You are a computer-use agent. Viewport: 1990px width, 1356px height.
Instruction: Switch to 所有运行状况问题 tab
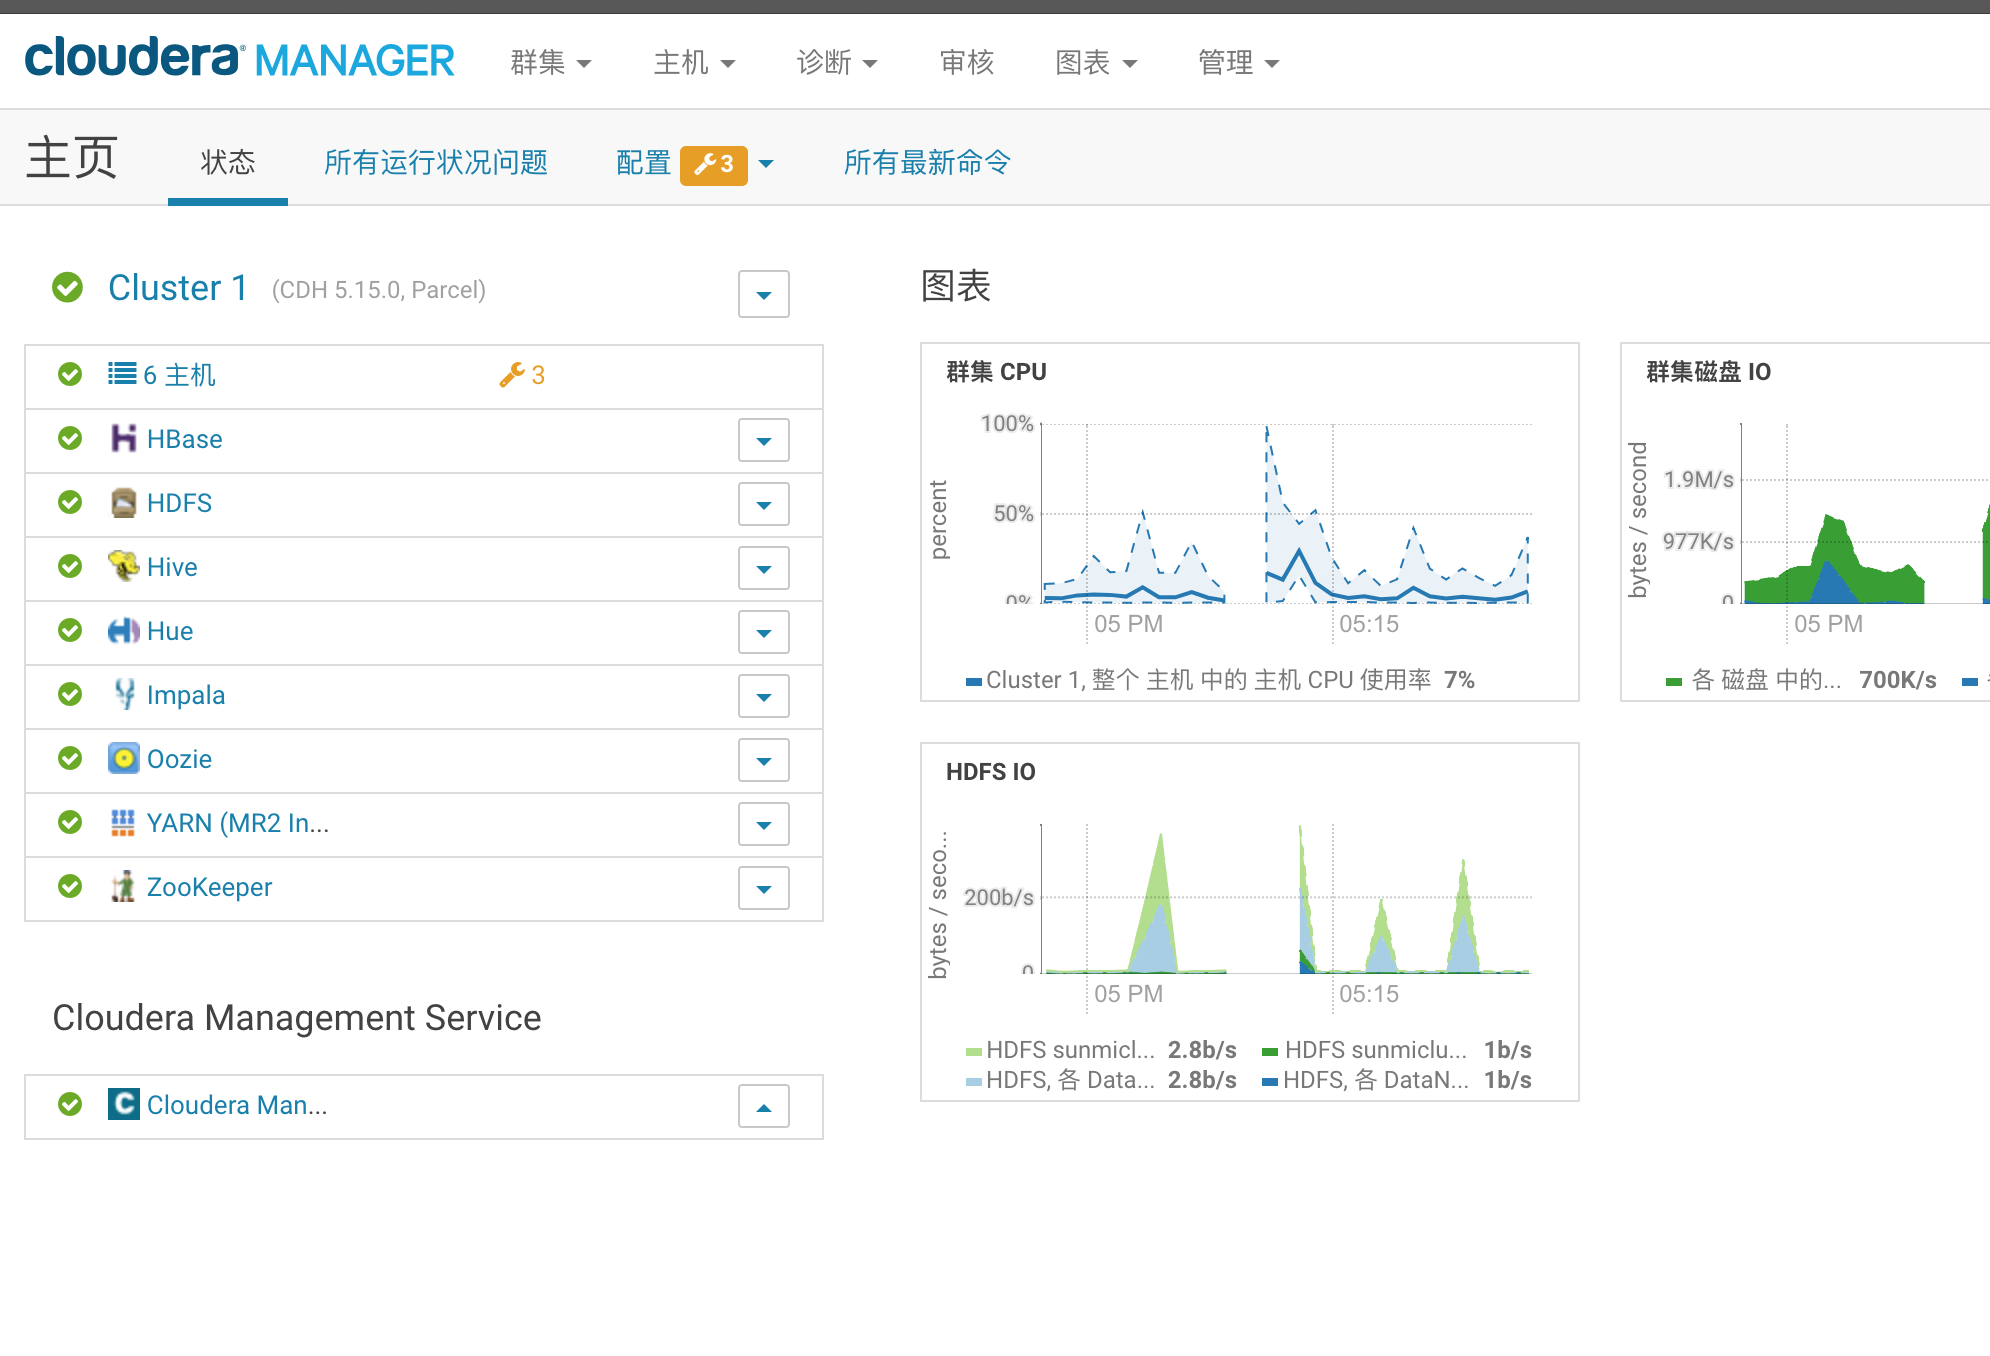coord(435,163)
